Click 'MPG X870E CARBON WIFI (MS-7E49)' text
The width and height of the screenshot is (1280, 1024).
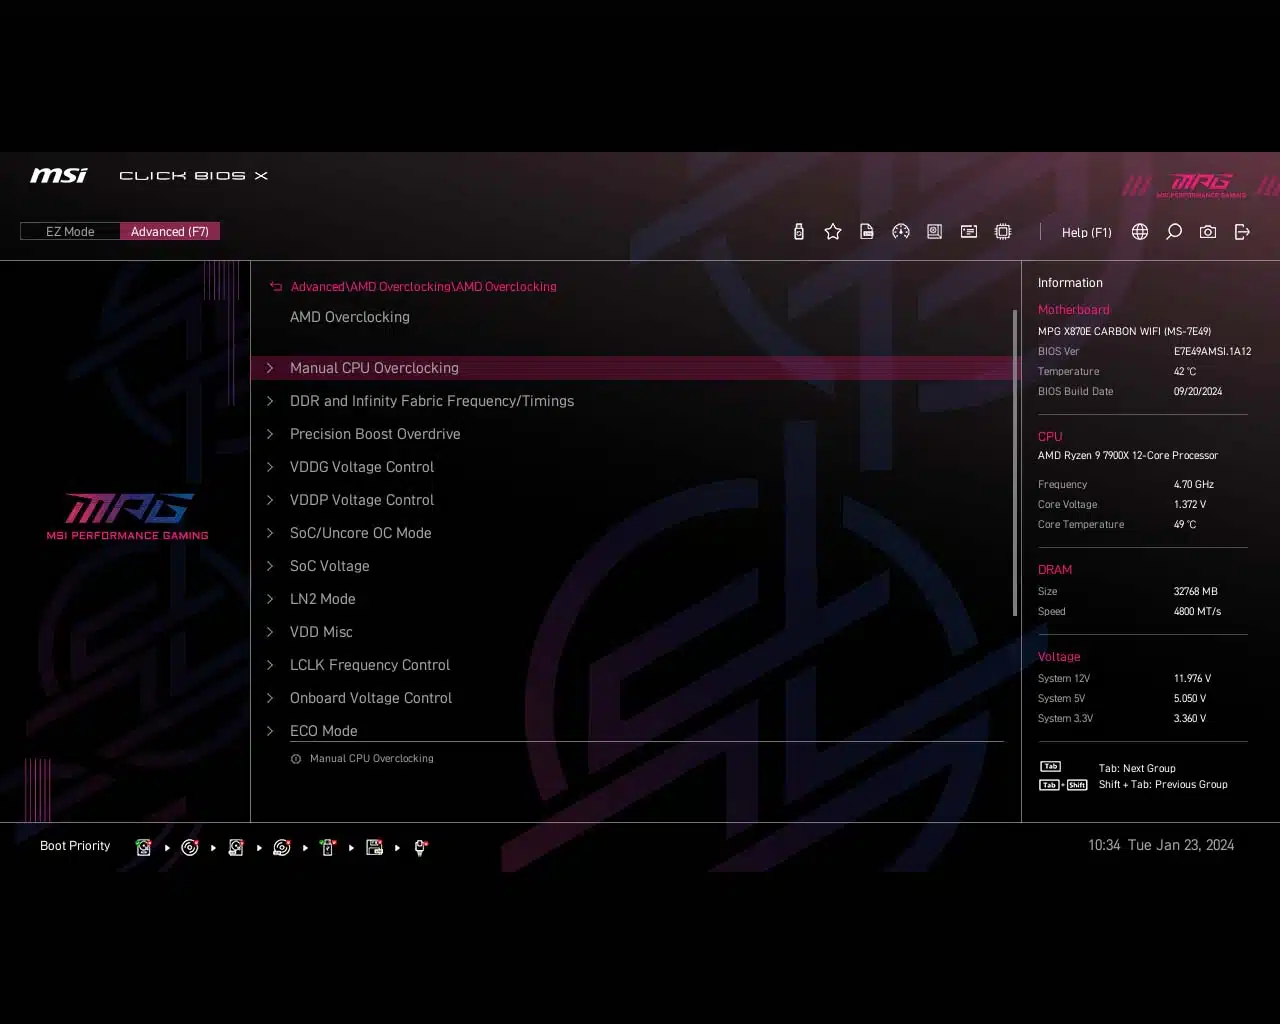pyautogui.click(x=1124, y=331)
